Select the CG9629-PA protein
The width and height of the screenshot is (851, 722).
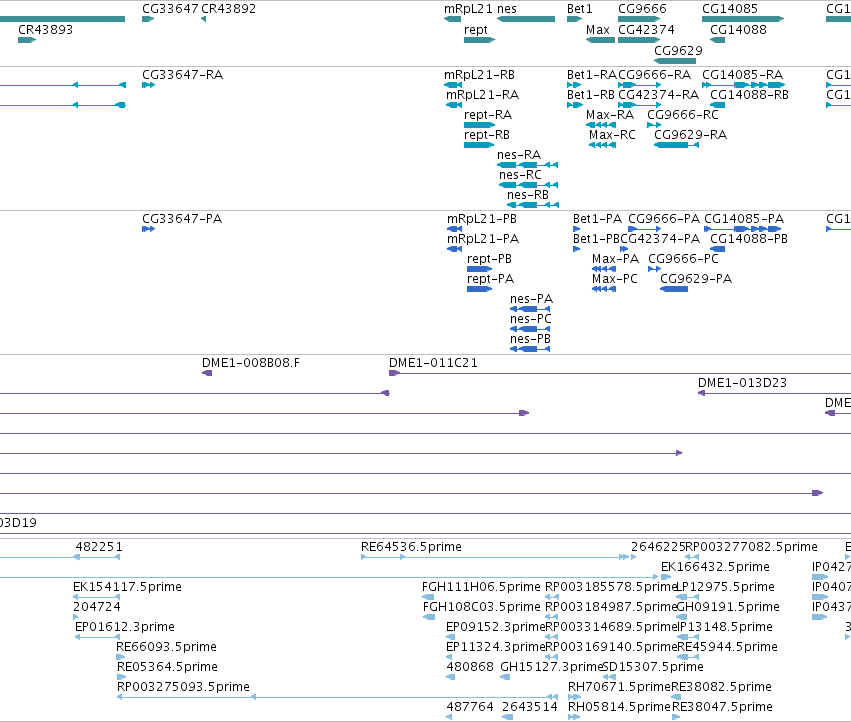(674, 289)
